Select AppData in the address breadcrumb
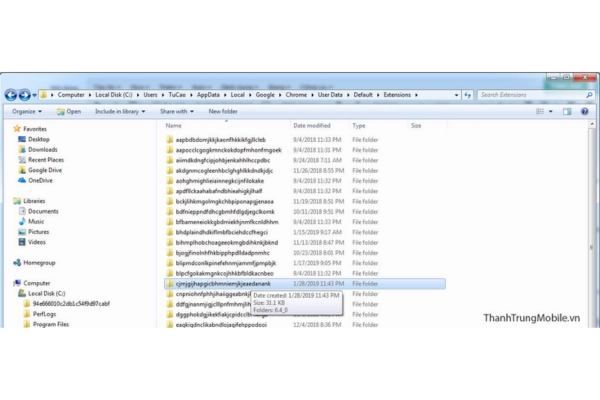Screen dimensions: 600x400 pyautogui.click(x=208, y=95)
